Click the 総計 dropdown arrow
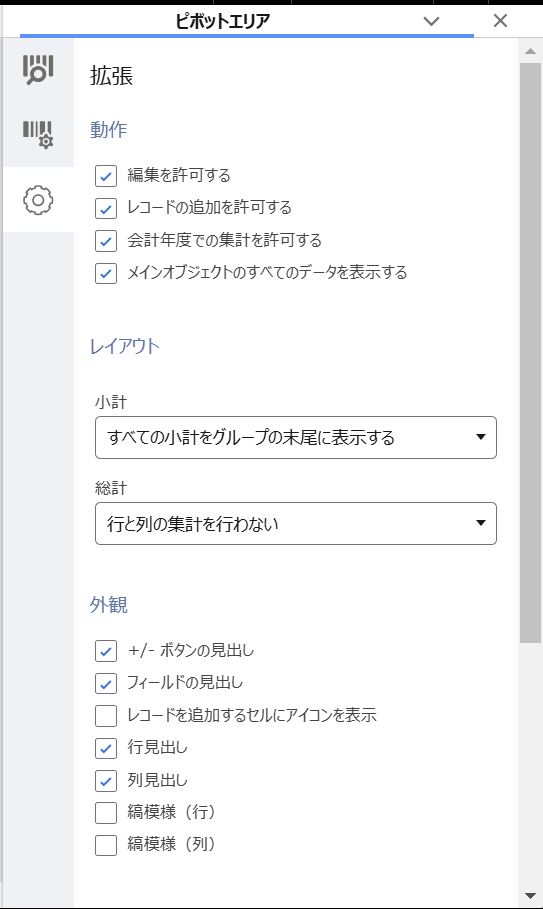The image size is (543, 909). [x=480, y=523]
